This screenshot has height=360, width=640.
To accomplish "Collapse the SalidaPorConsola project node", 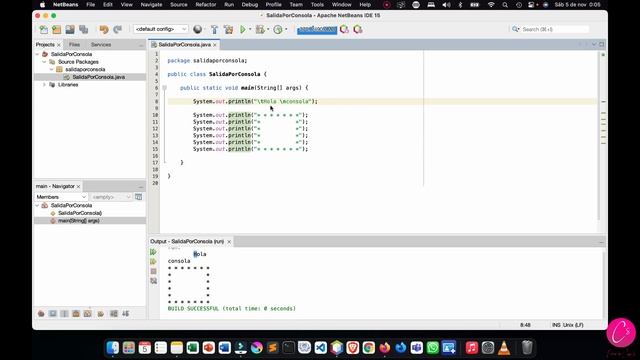I will pyautogui.click(x=37, y=54).
